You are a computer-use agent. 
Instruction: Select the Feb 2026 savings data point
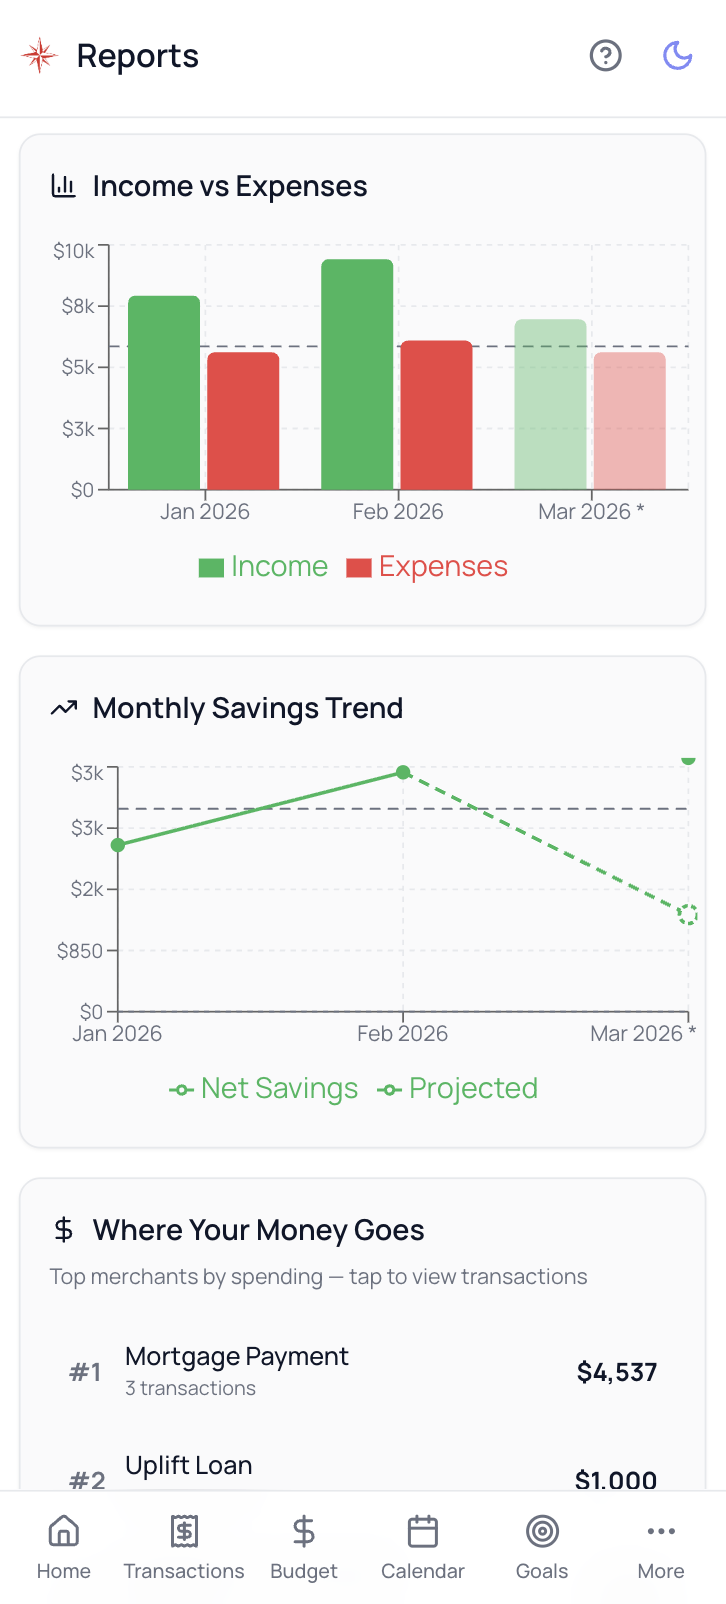[x=403, y=772]
